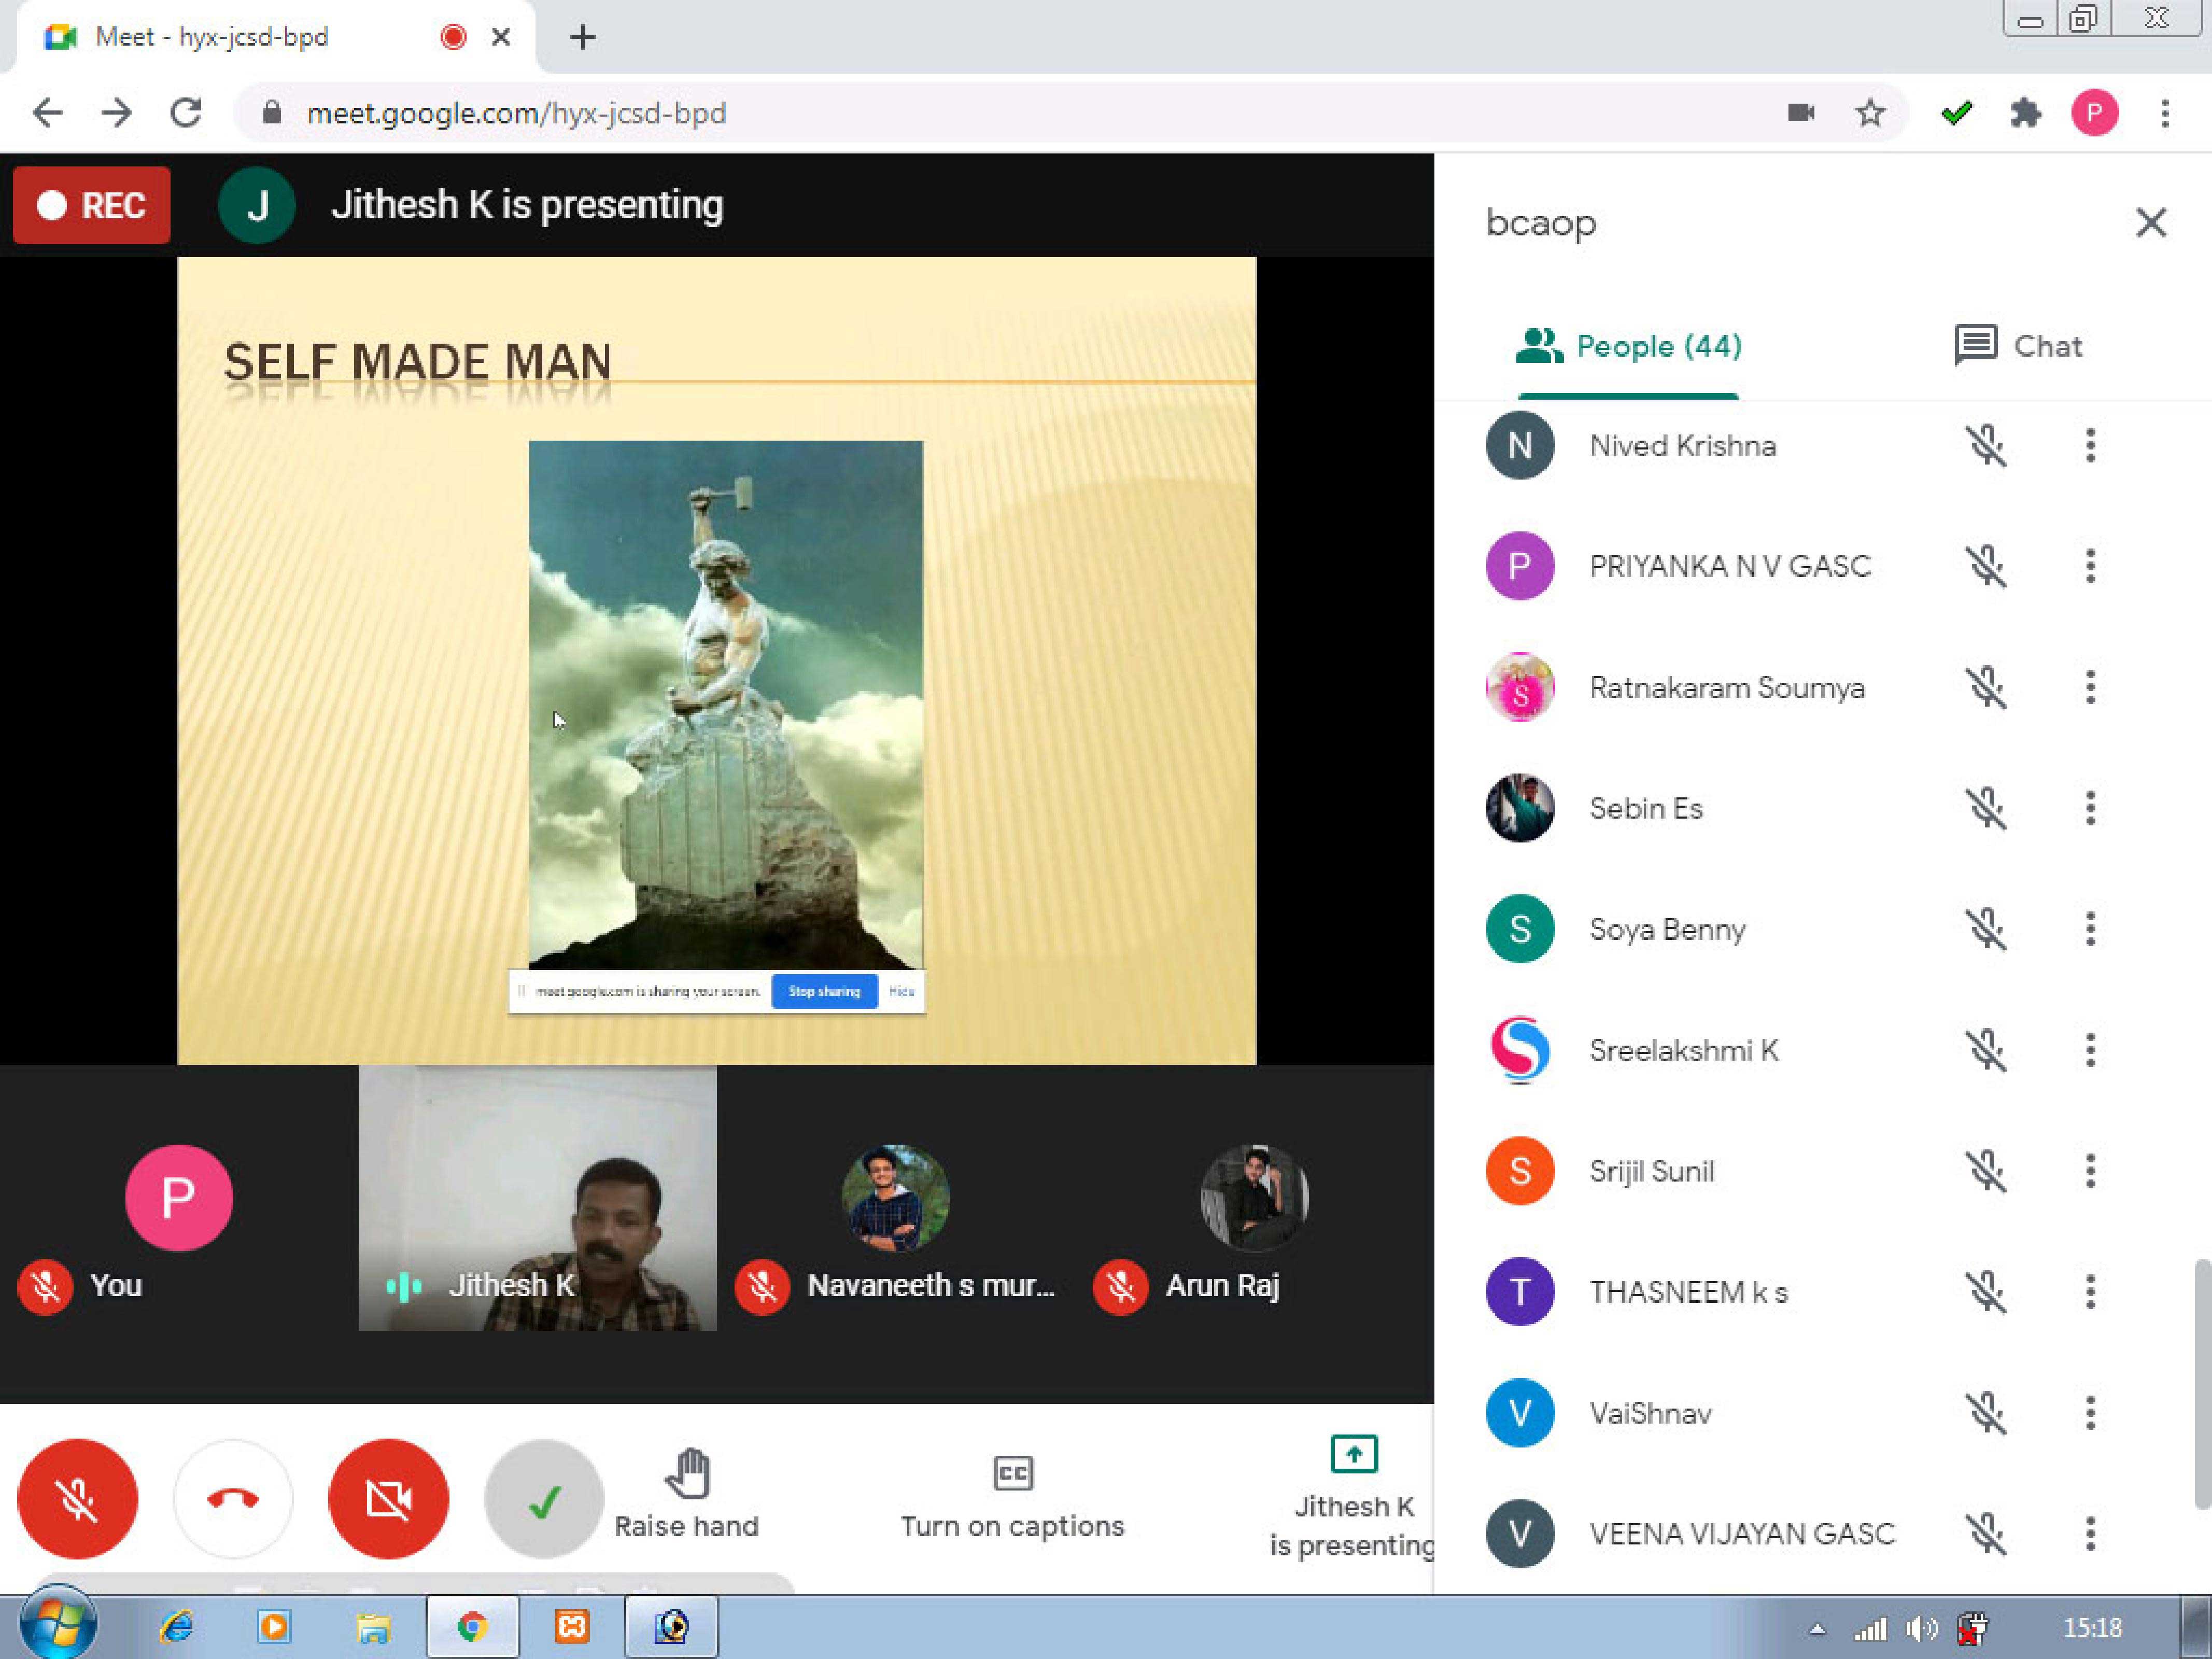Leave the call with the hang-up button

pos(233,1500)
